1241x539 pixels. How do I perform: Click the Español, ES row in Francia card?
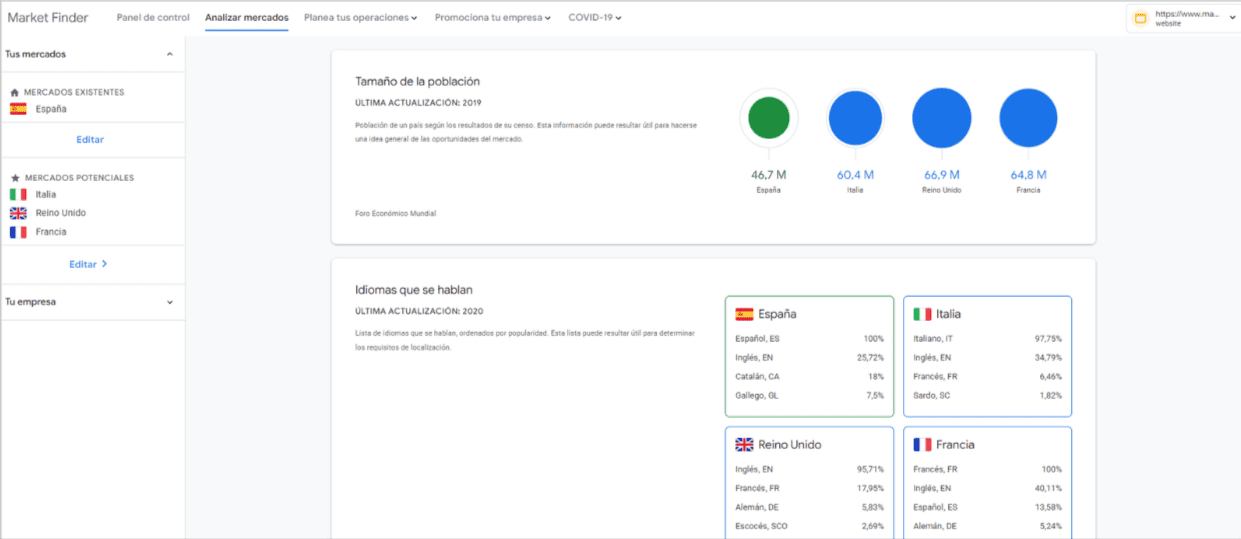click(x=987, y=507)
